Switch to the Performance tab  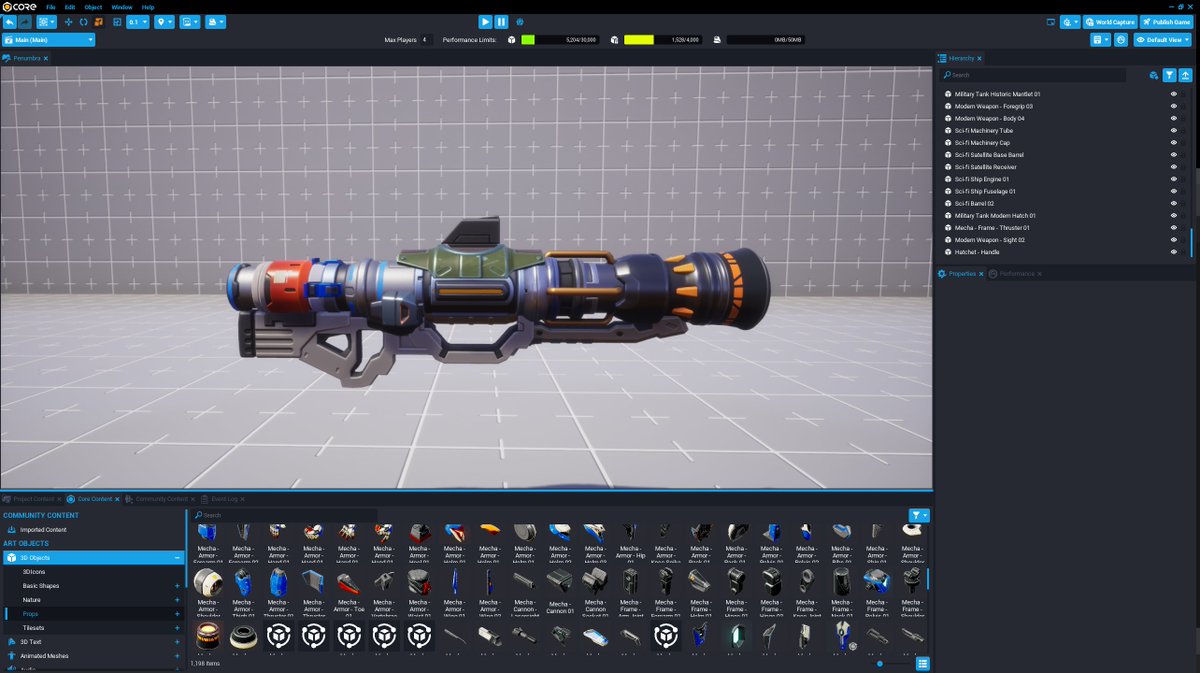(x=1016, y=273)
